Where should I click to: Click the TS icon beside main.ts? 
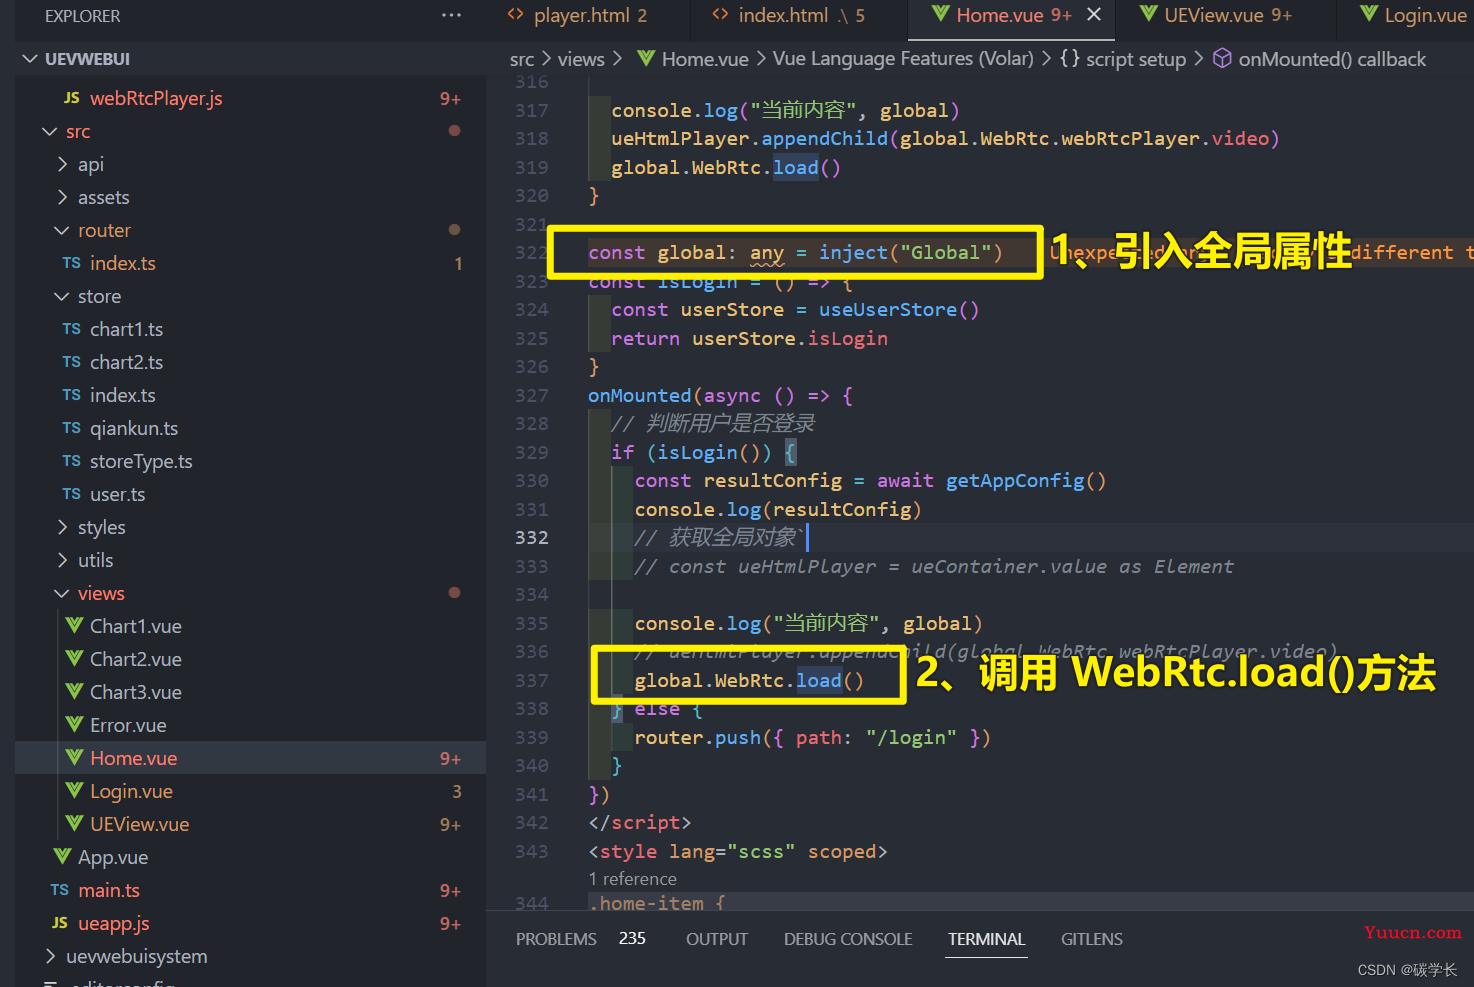pos(60,890)
